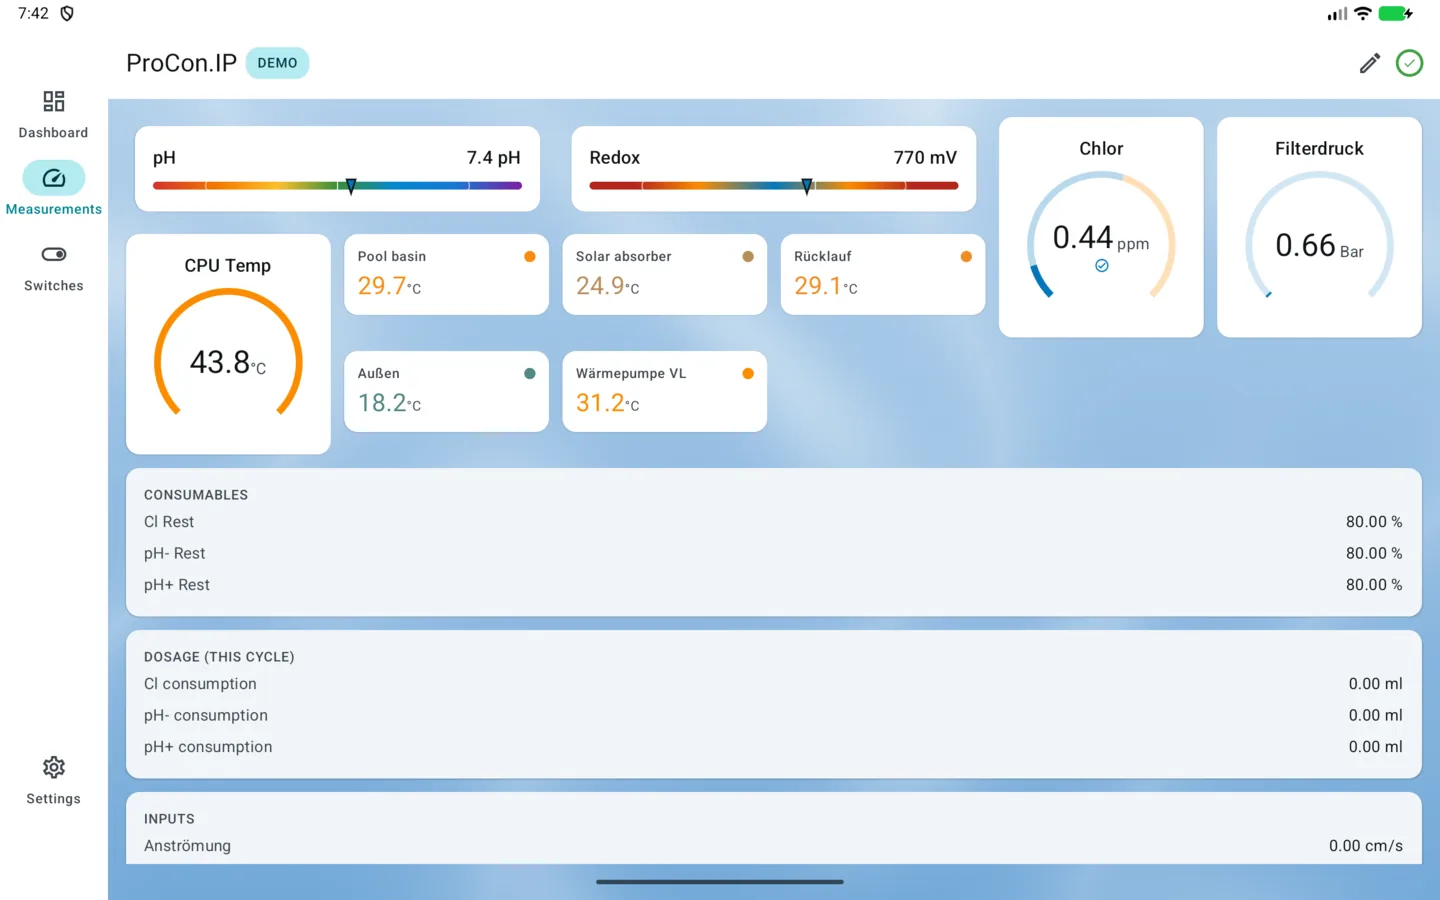Click the cellular signal bars icon
The height and width of the screenshot is (900, 1440).
click(x=1337, y=14)
